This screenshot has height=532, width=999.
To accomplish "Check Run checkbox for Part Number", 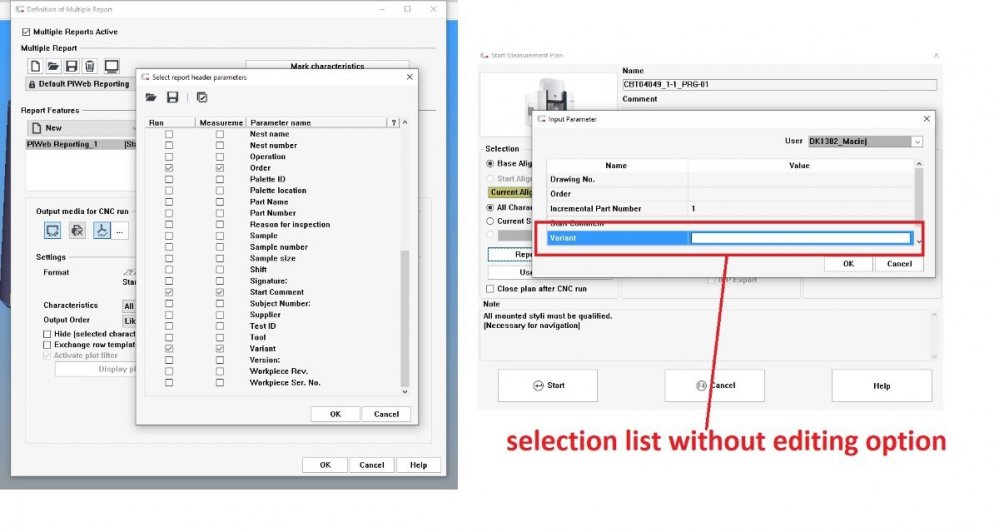I will pos(169,213).
